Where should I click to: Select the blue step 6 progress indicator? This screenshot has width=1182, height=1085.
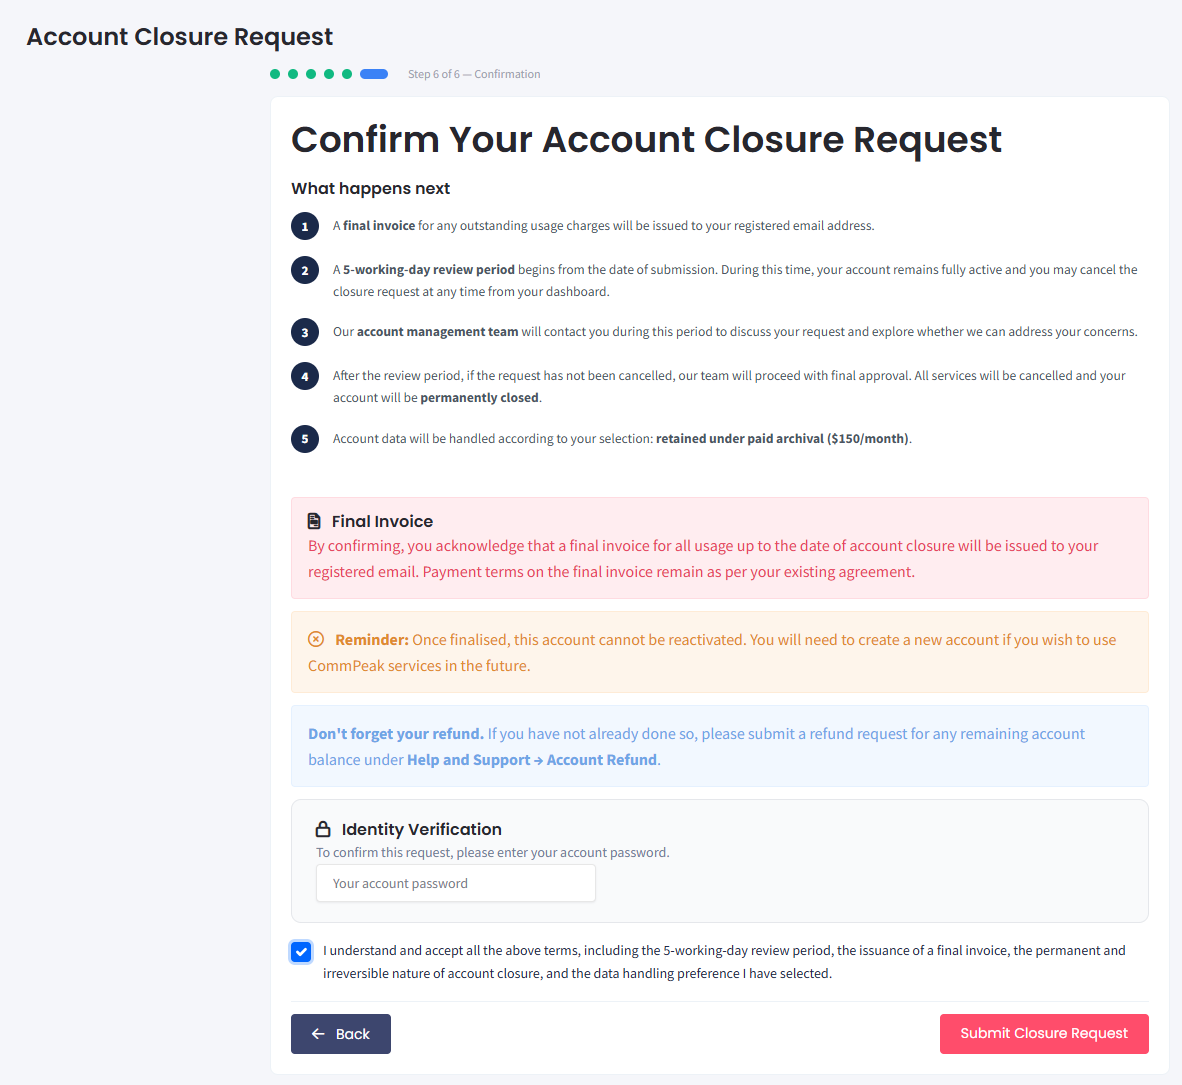(x=373, y=73)
